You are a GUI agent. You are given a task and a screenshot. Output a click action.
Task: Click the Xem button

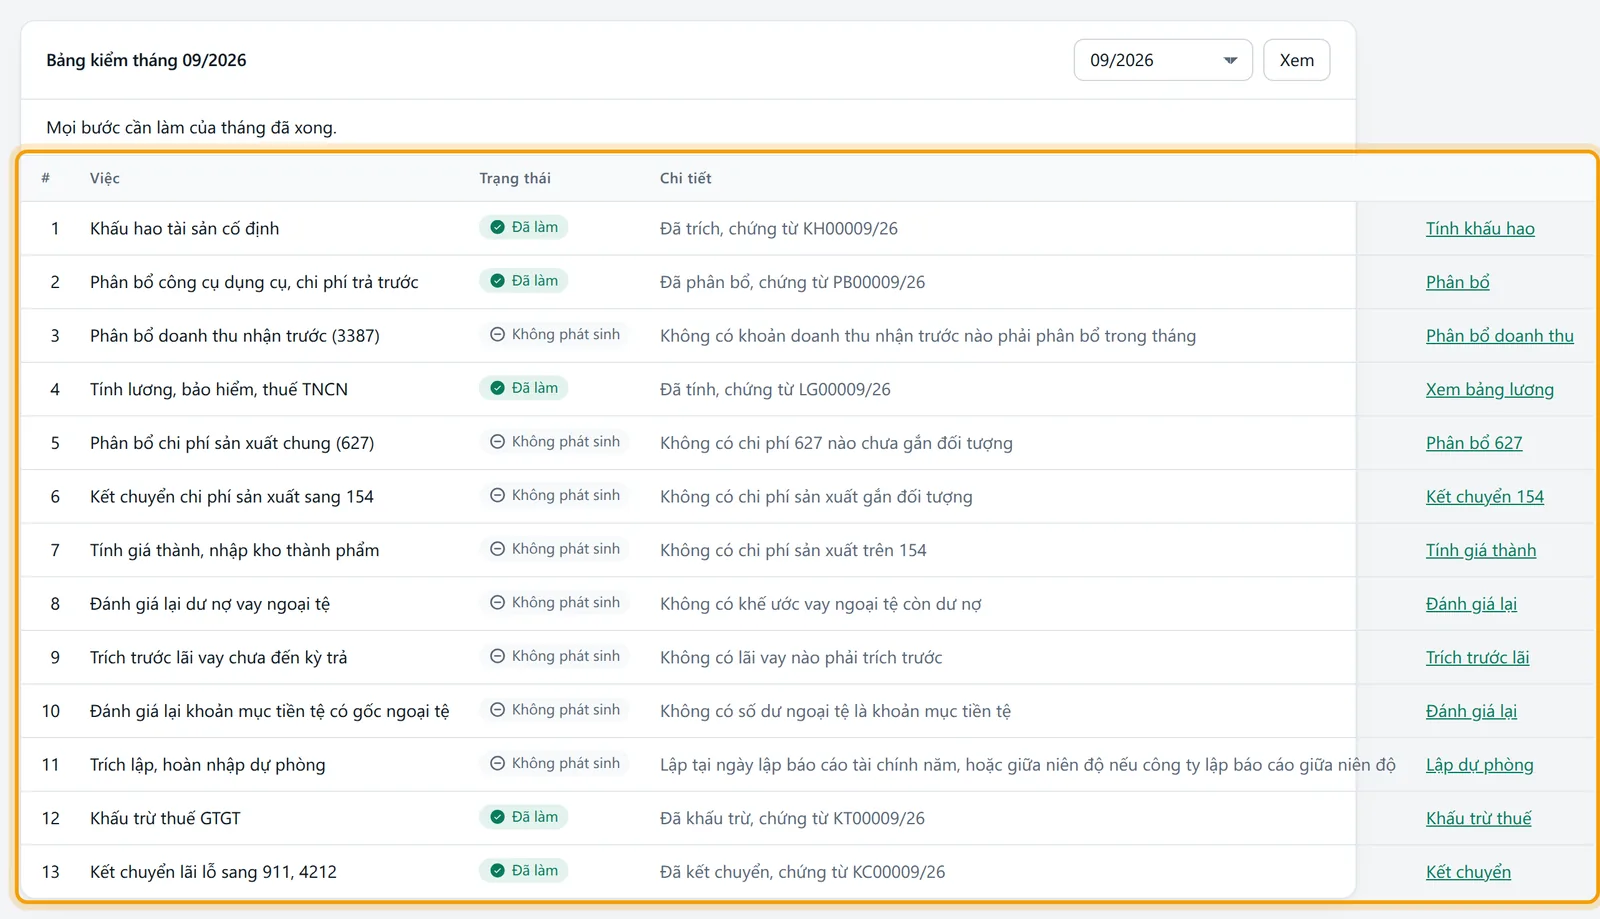(1297, 60)
